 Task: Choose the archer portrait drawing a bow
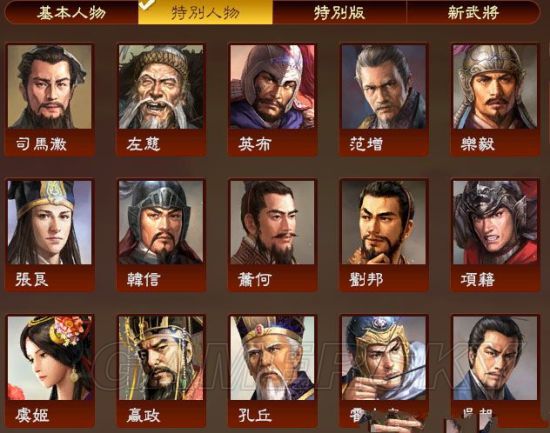point(384,358)
